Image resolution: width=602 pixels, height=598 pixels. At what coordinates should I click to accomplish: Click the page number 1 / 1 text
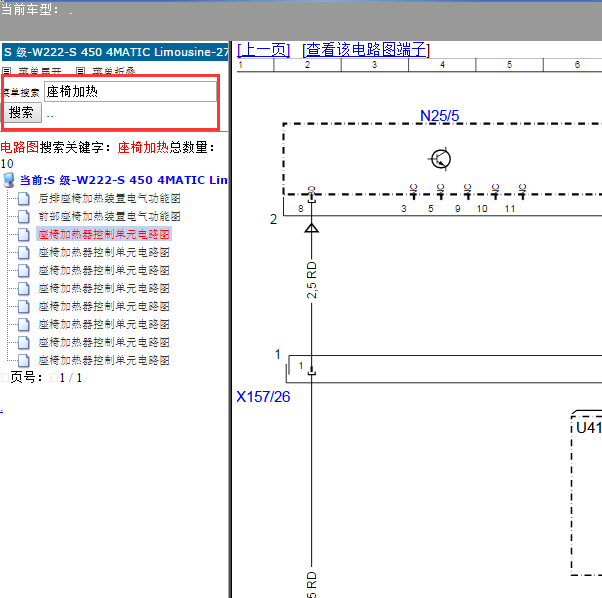[71, 378]
